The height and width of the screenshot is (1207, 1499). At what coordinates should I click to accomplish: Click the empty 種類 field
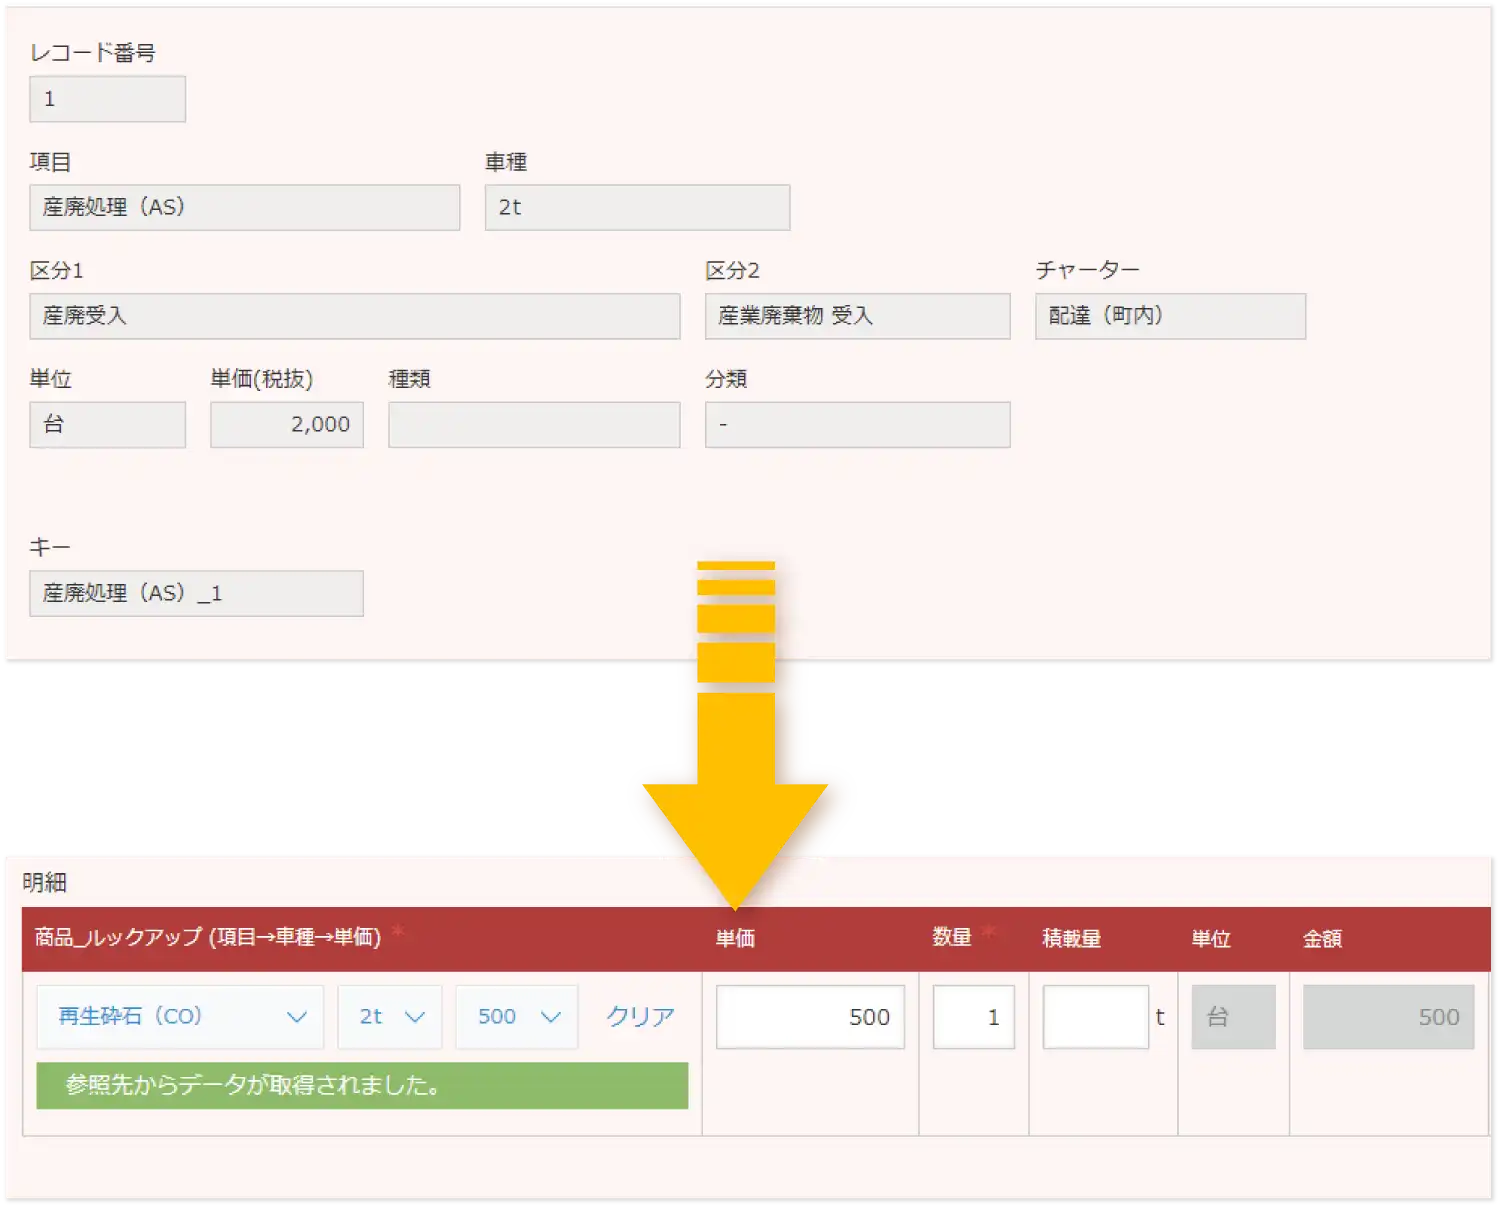tap(534, 425)
